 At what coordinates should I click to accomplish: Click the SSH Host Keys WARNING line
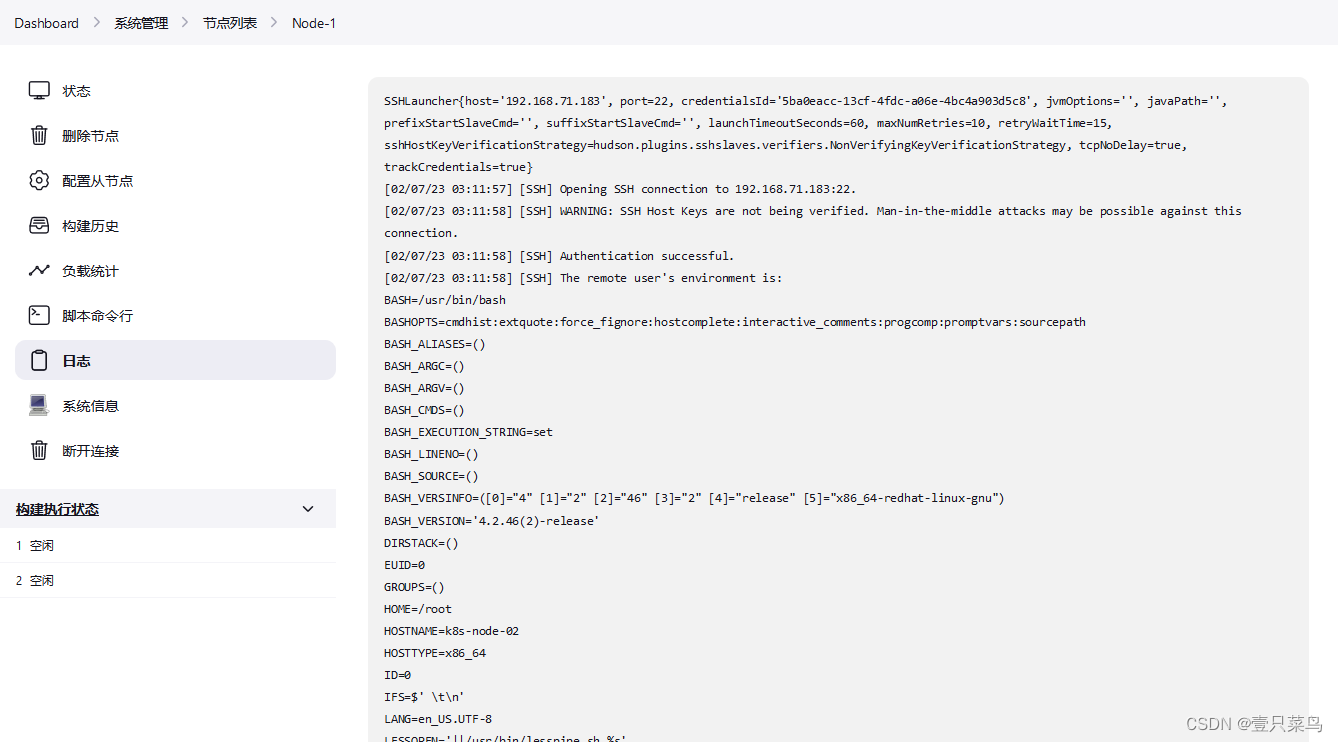coord(813,222)
